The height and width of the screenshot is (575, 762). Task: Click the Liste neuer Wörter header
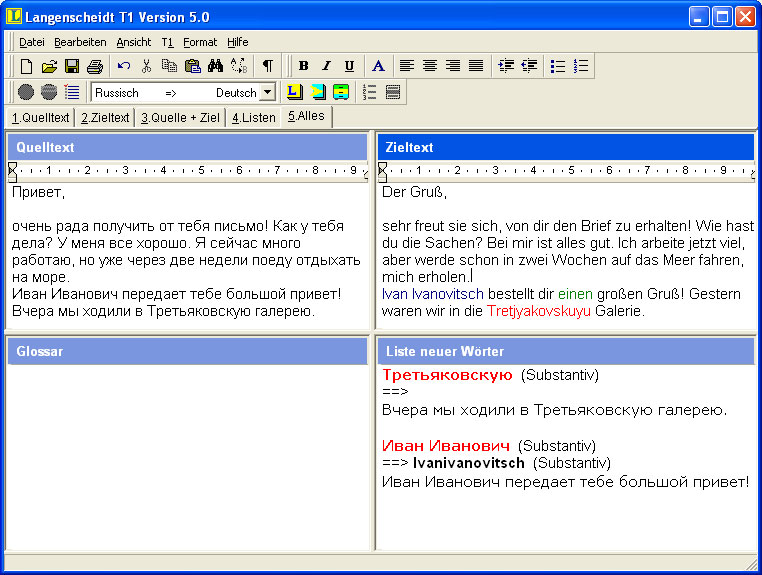(x=566, y=351)
